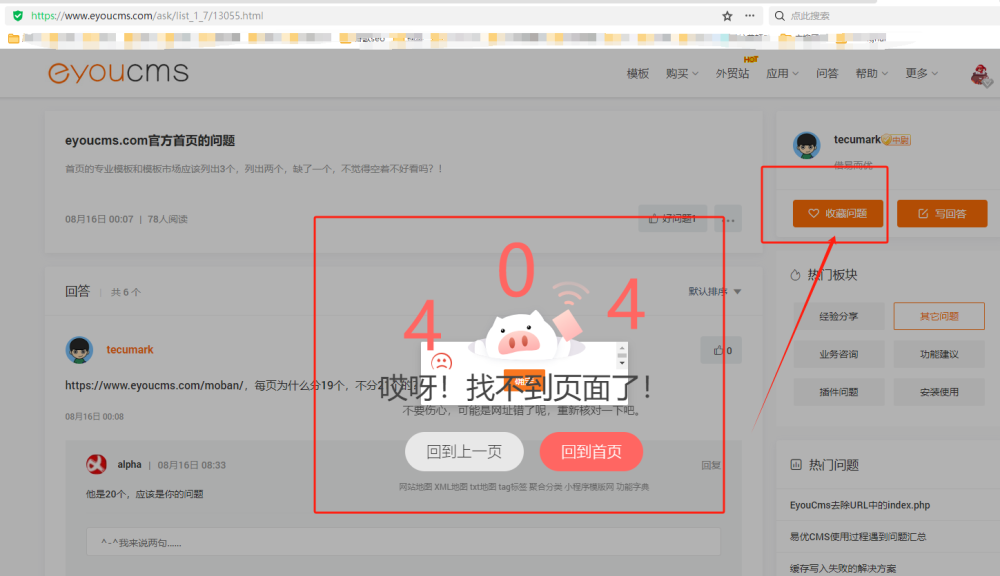Open hot question EyouCms去除URL中的index.php
The image size is (1000, 576).
[860, 505]
